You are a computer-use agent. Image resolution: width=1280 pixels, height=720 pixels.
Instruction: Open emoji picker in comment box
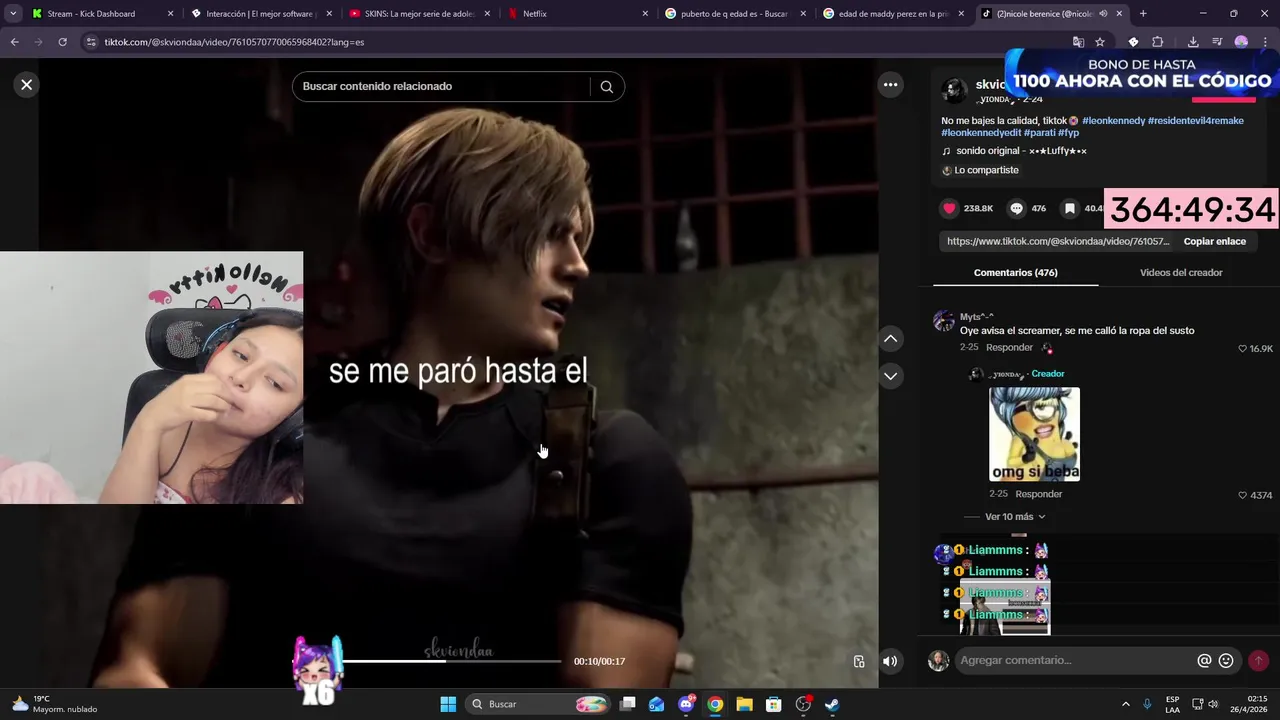[1226, 660]
